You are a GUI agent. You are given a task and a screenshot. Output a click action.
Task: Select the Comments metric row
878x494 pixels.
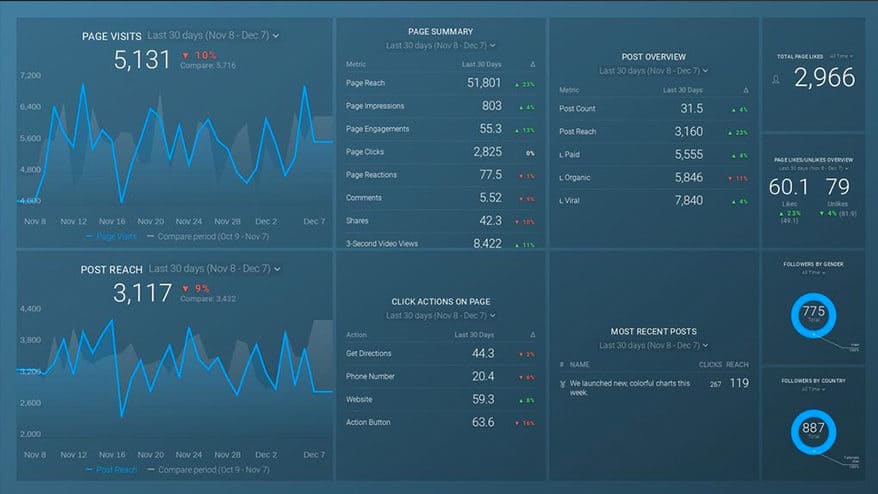(x=440, y=198)
